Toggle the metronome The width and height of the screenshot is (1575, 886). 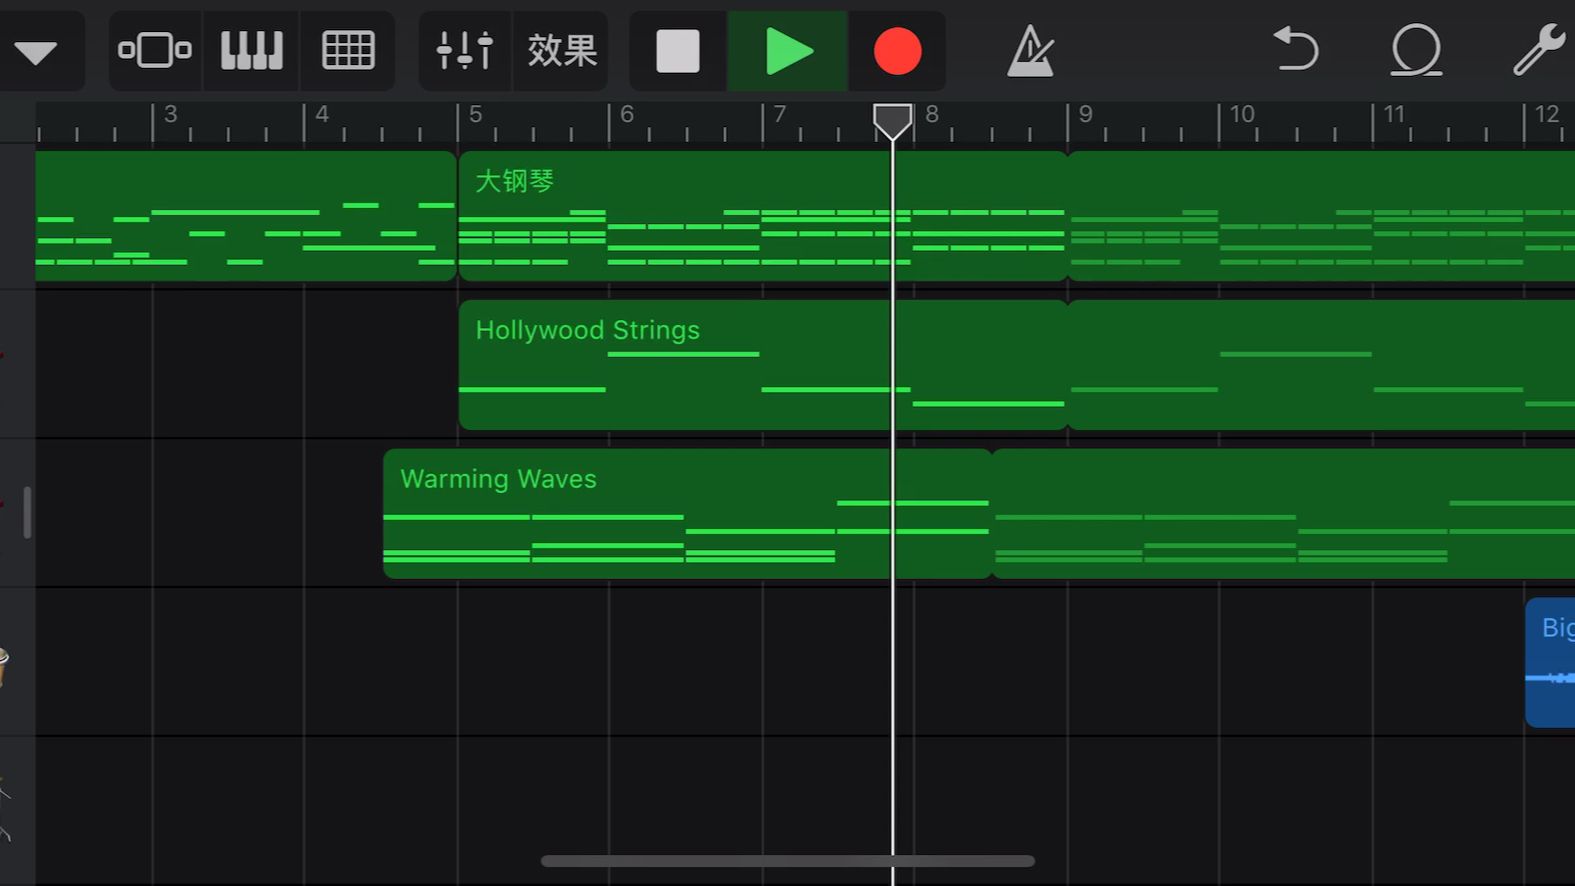[x=1030, y=51]
